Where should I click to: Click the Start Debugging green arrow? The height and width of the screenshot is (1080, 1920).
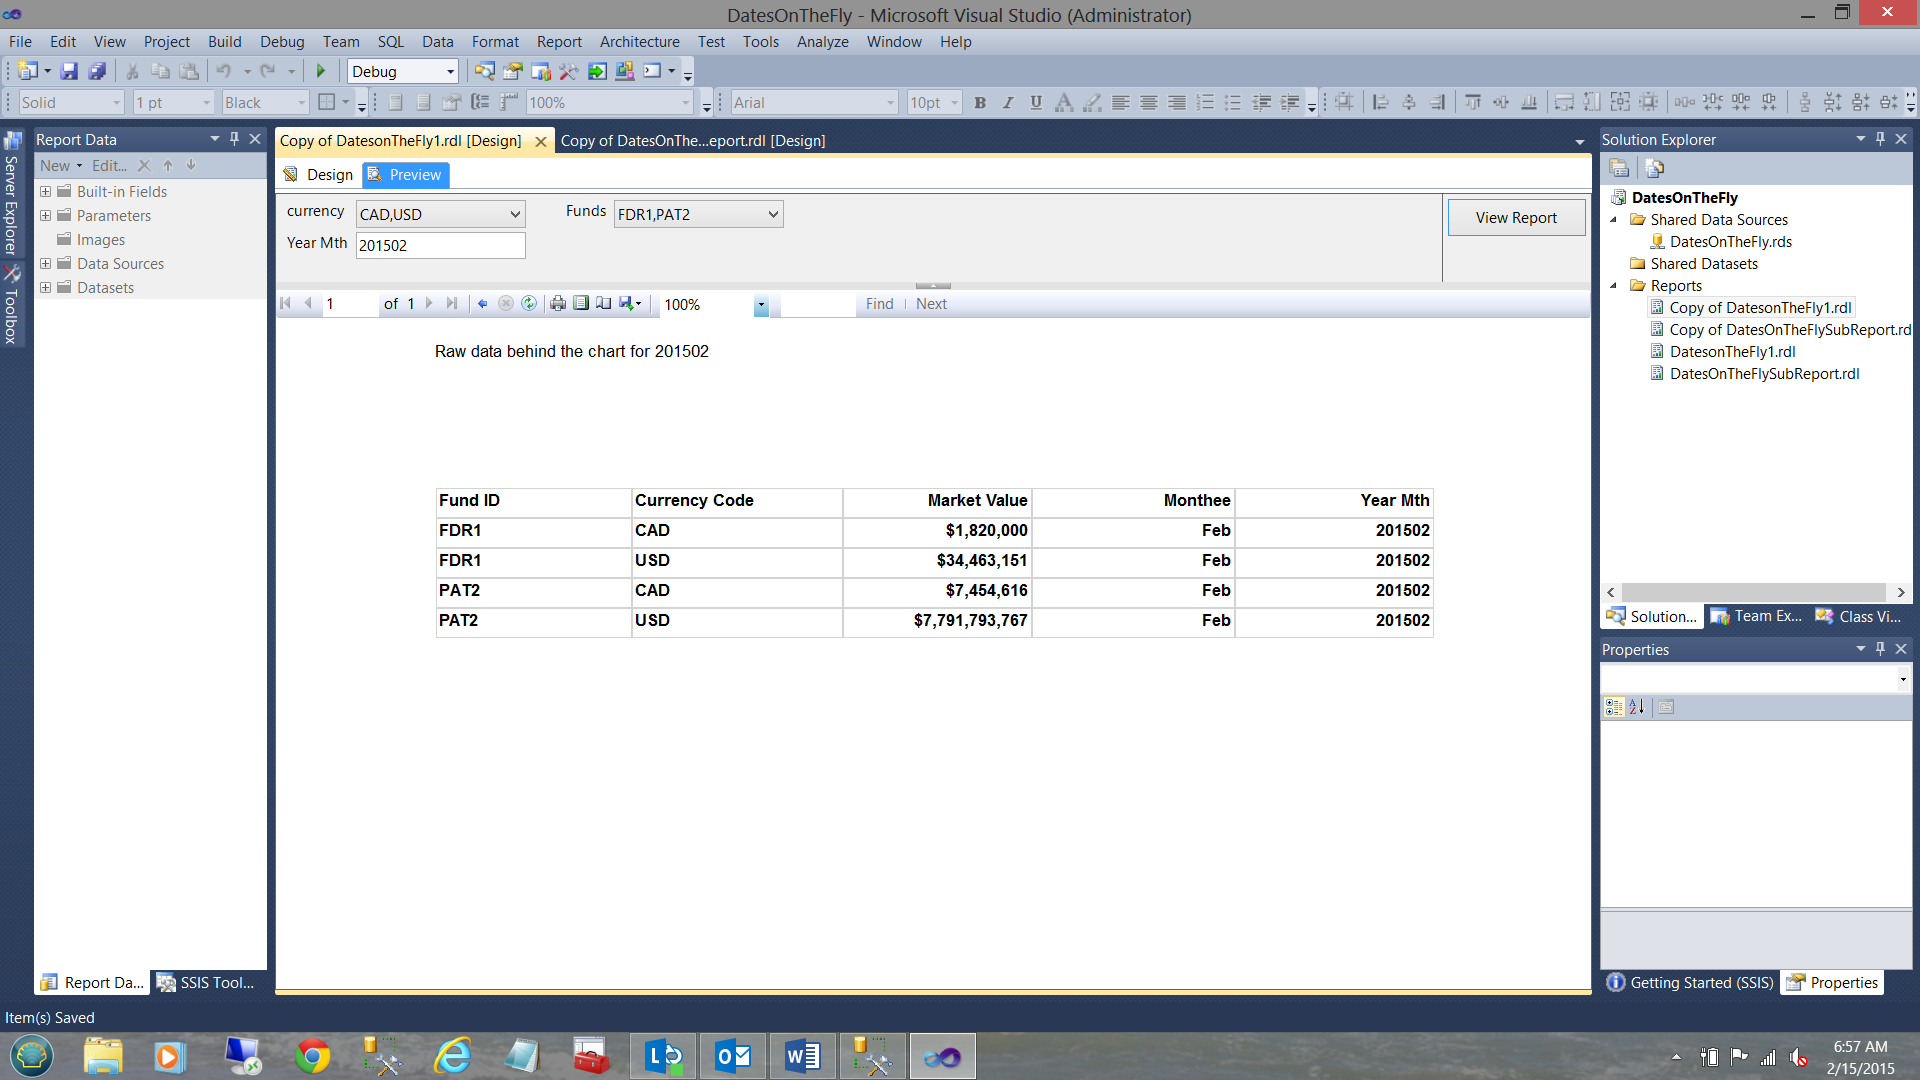321,71
